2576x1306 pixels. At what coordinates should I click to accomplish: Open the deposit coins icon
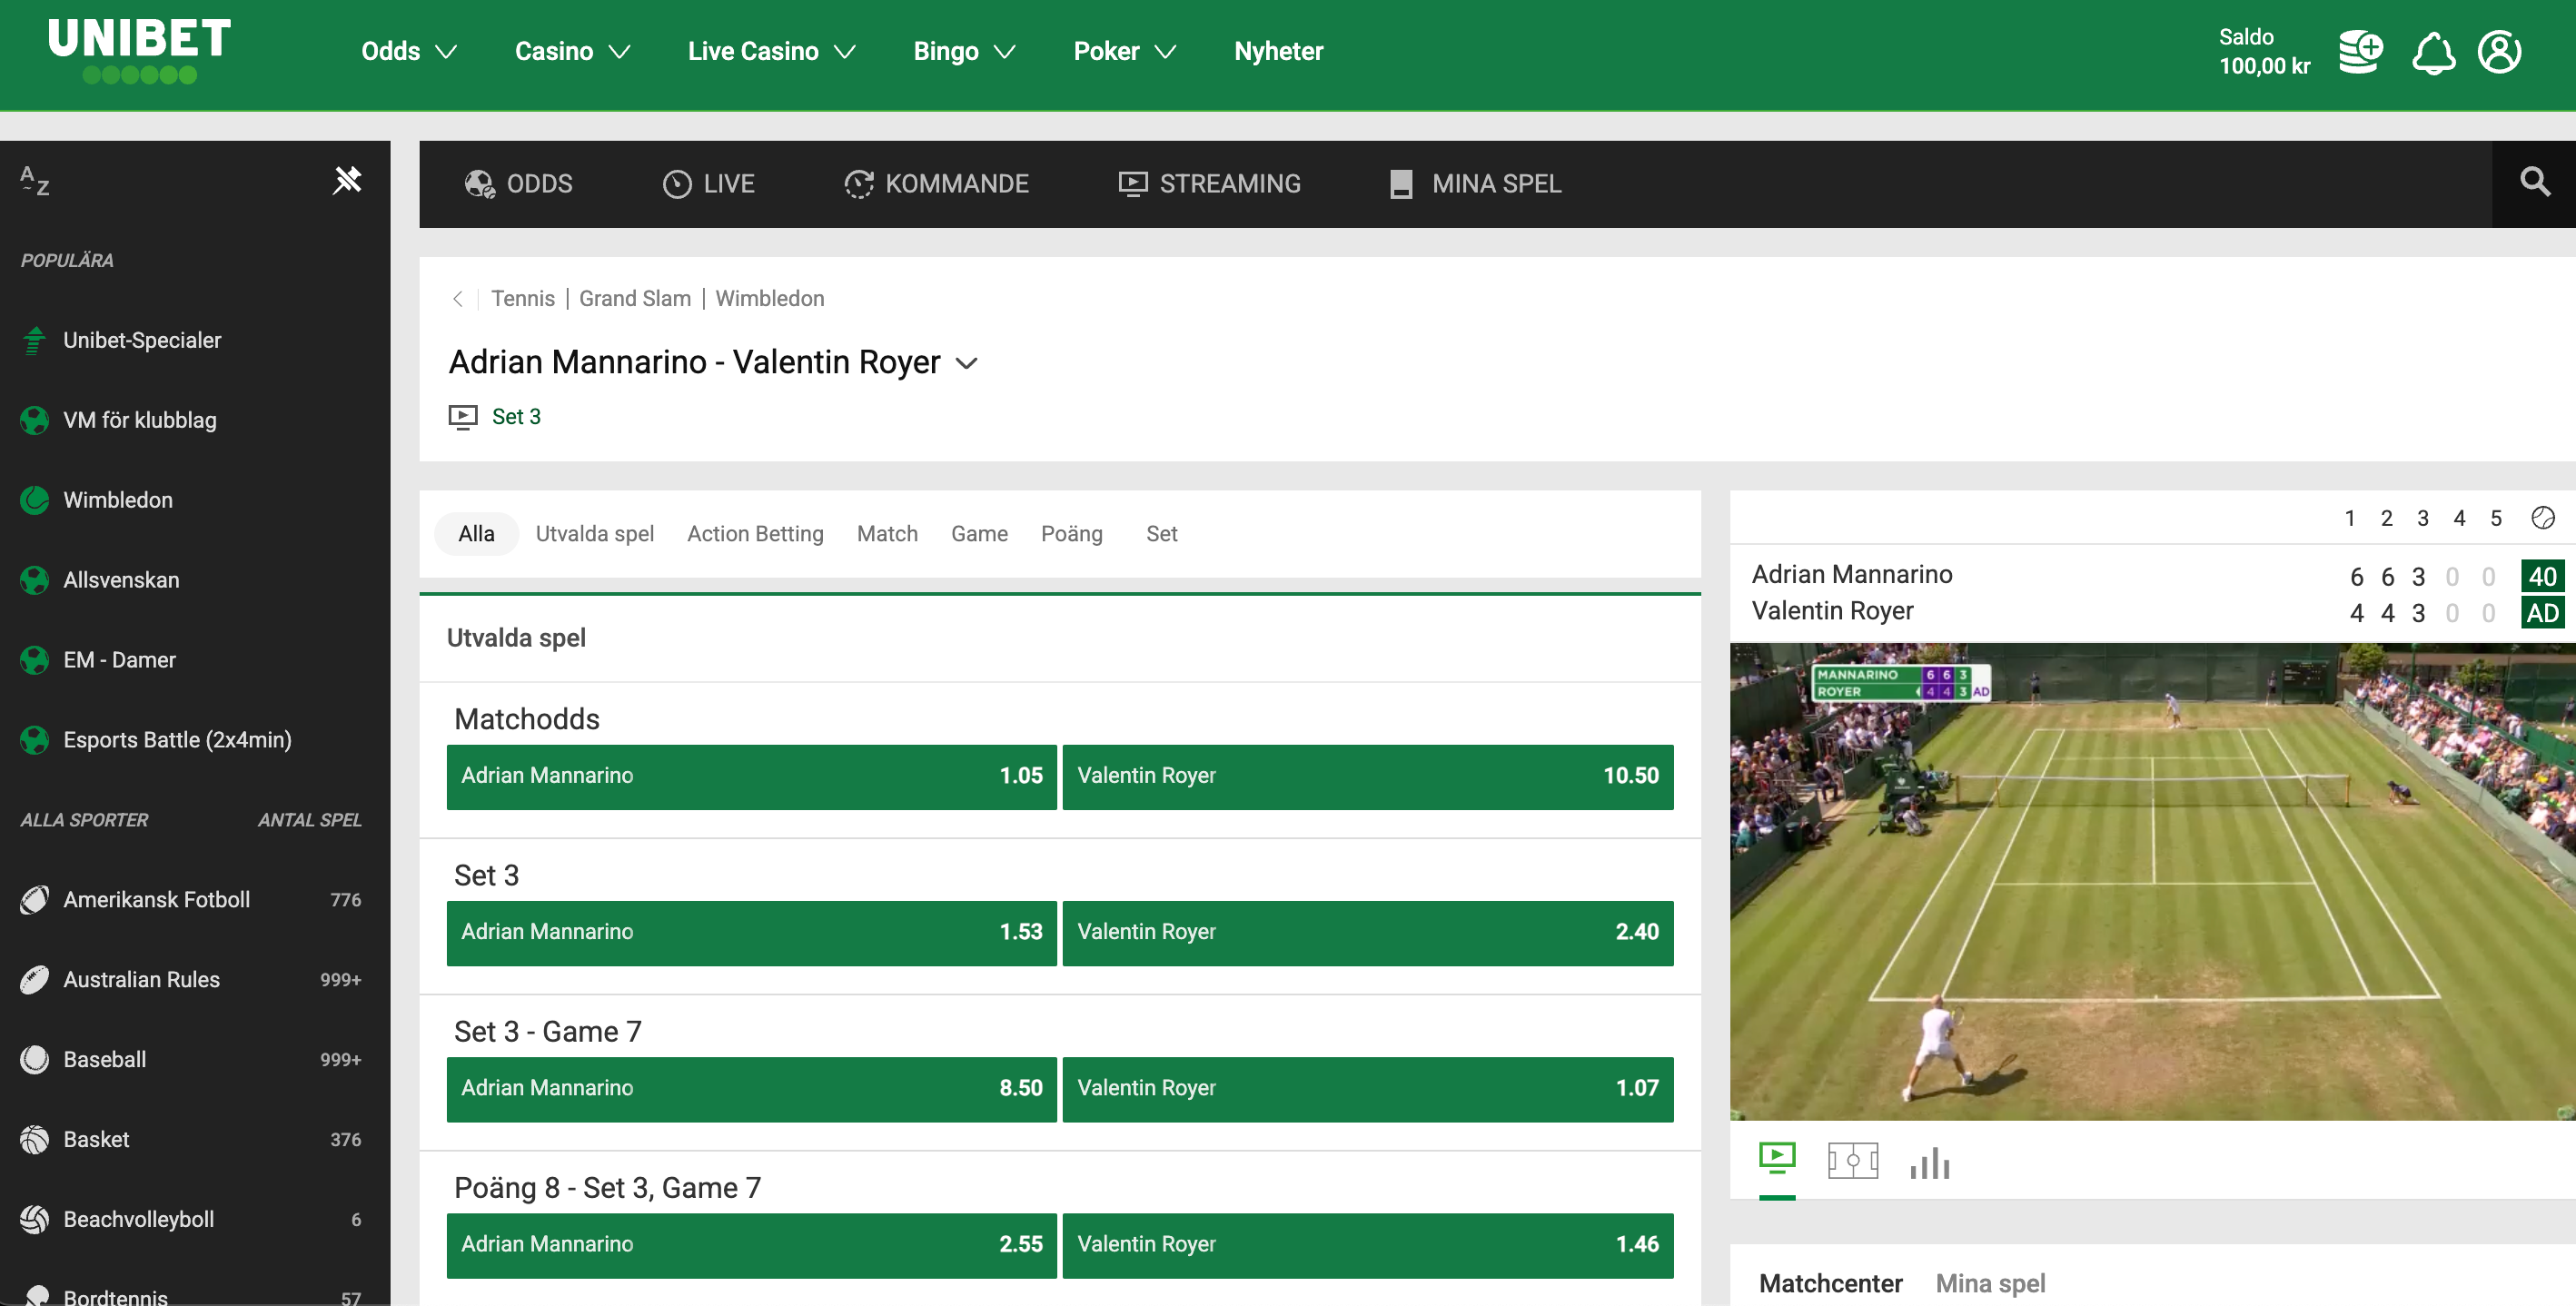(x=2360, y=52)
